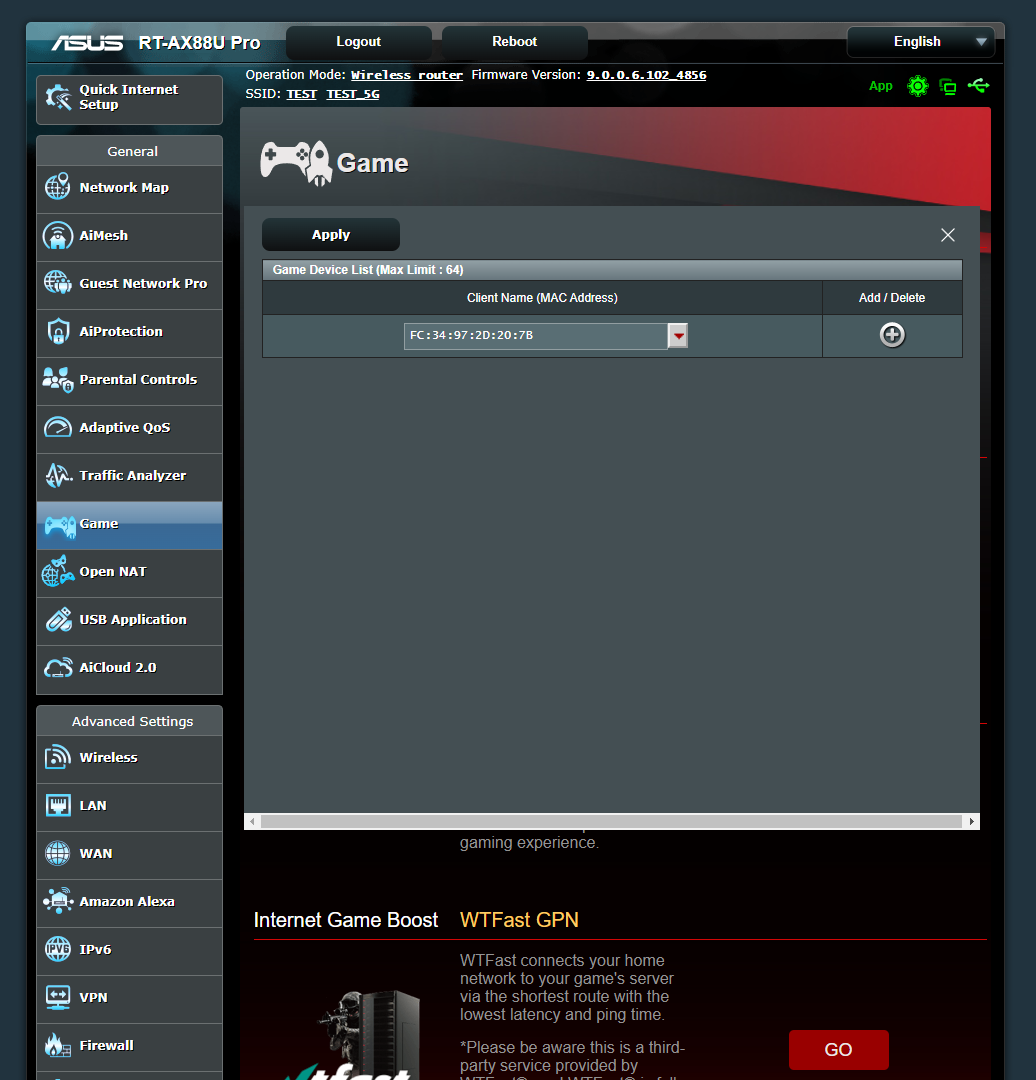
Task: Click the MAC address input field
Action: tap(535, 336)
